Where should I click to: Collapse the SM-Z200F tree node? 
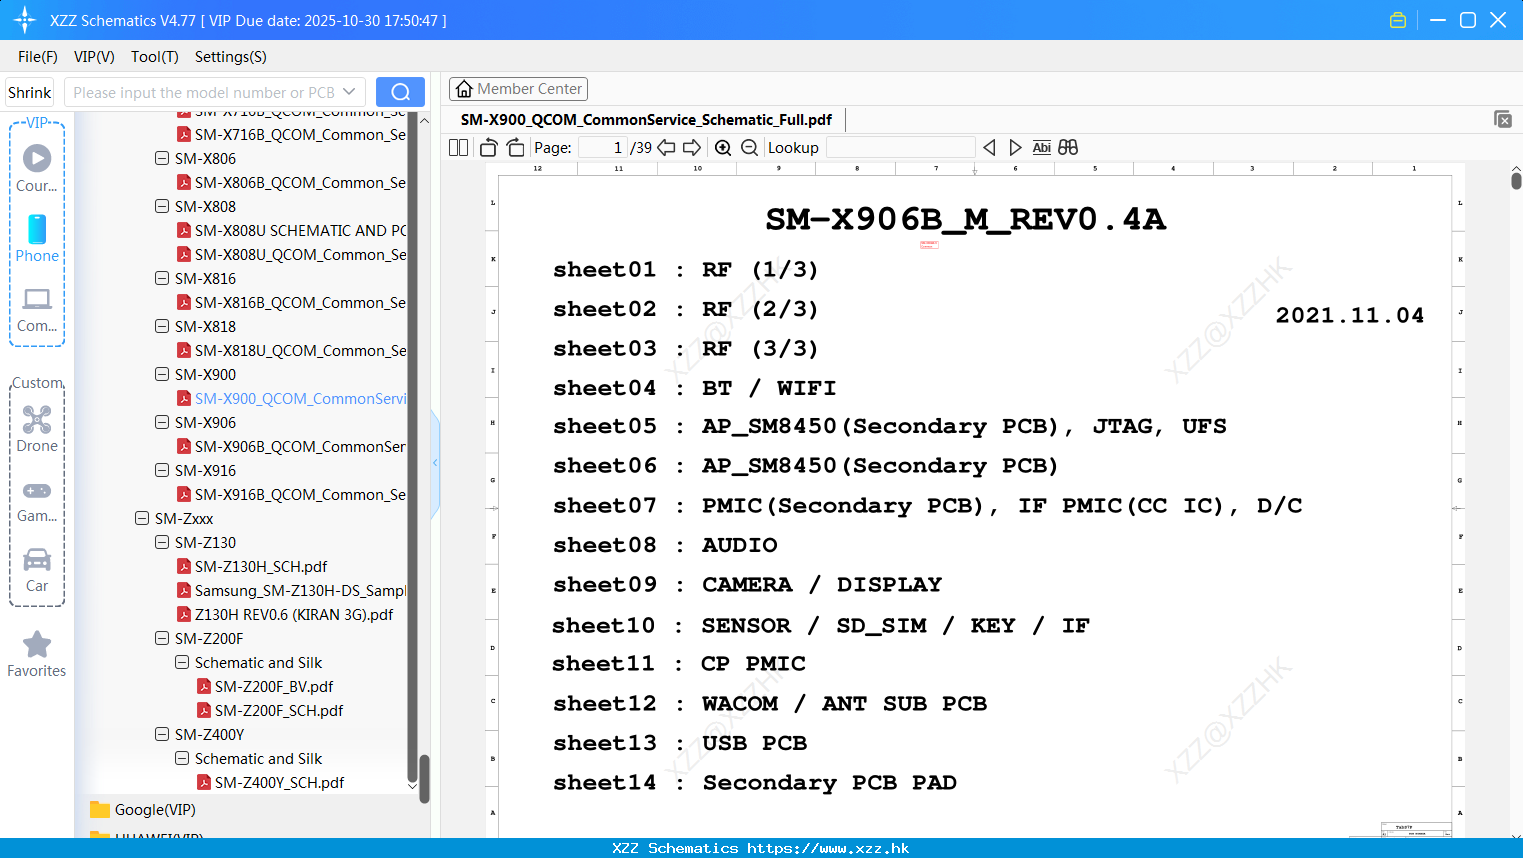click(x=162, y=638)
